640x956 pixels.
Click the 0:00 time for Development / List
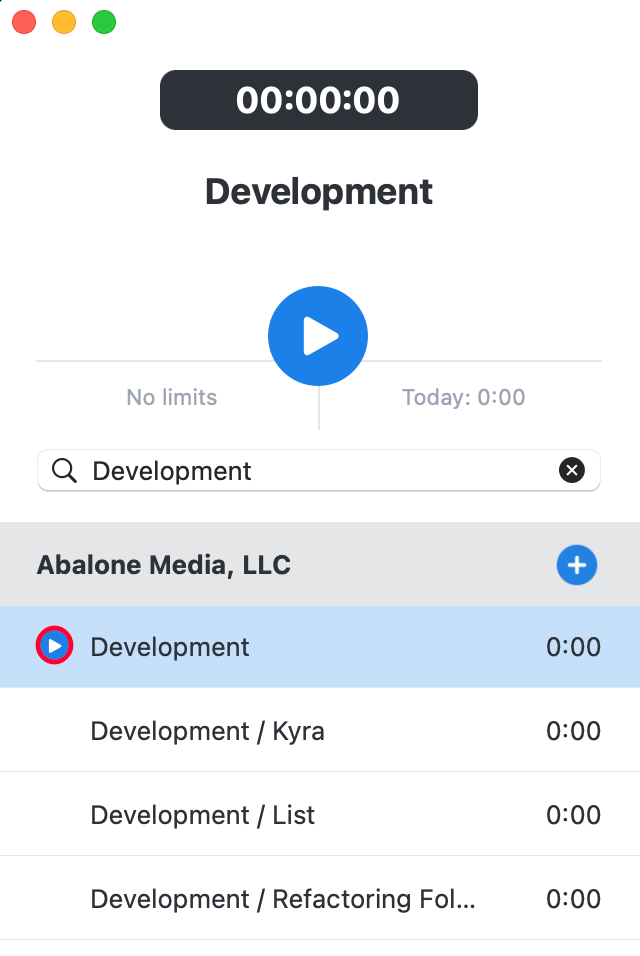click(x=573, y=815)
